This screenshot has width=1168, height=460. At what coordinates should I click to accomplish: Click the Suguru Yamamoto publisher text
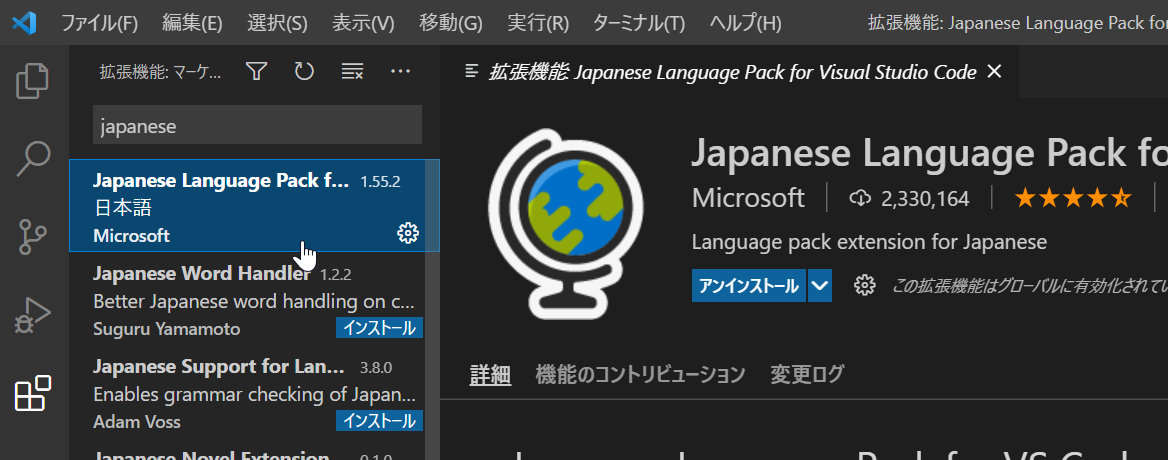167,329
